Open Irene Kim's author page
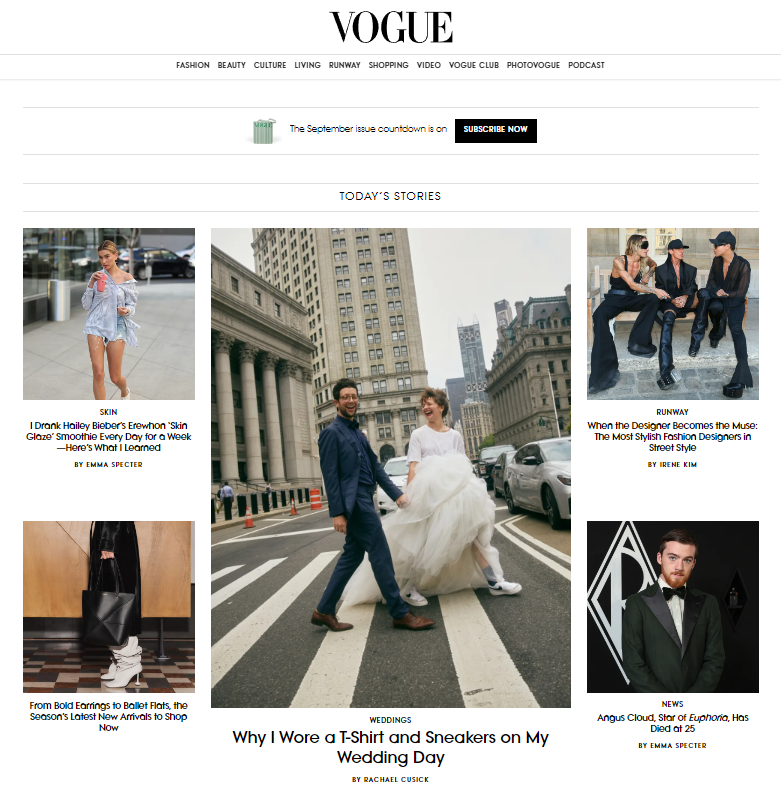Image resolution: width=781 pixels, height=800 pixels. click(x=672, y=464)
